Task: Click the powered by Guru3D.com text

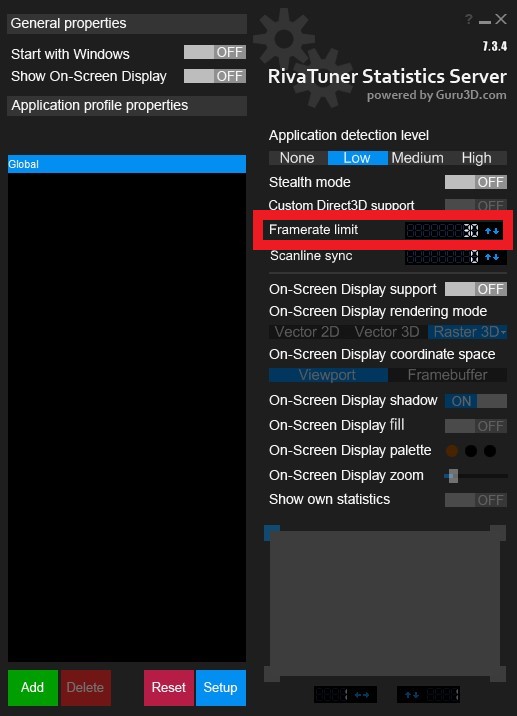Action: click(x=436, y=95)
